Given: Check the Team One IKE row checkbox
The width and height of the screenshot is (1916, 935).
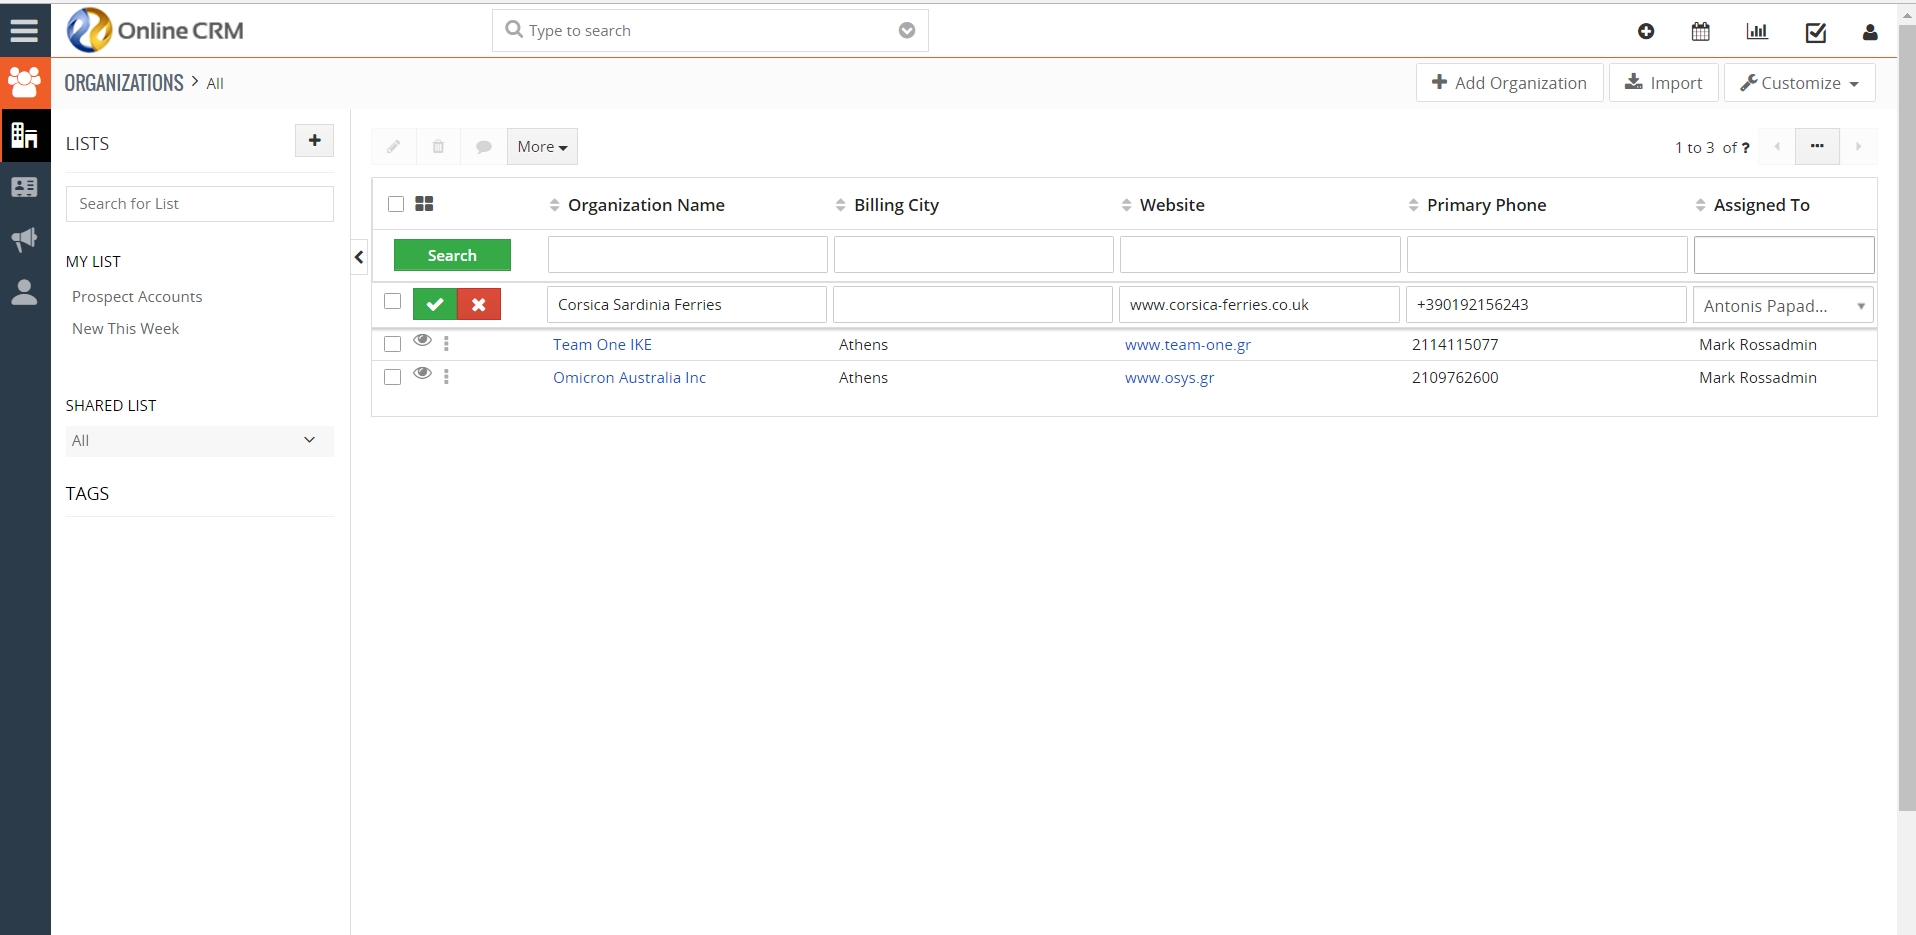Looking at the screenshot, I should click(393, 344).
